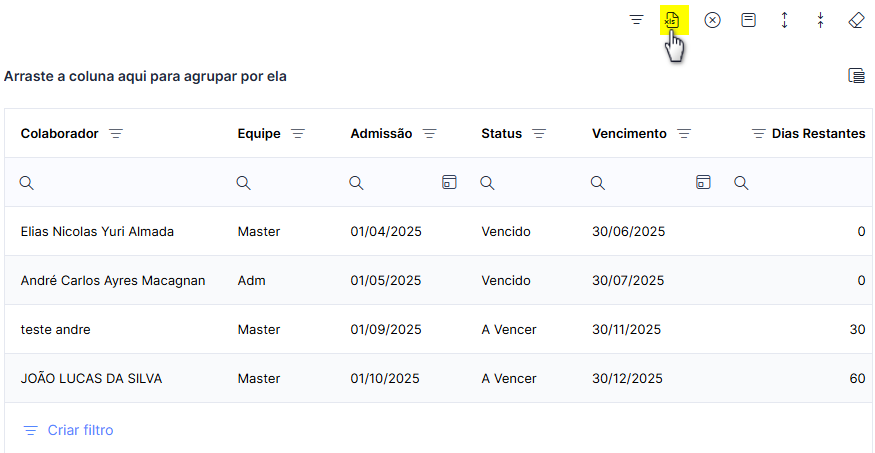This screenshot has width=875, height=453.
Task: Sort by the Vencimento column header
Action: [x=629, y=134]
